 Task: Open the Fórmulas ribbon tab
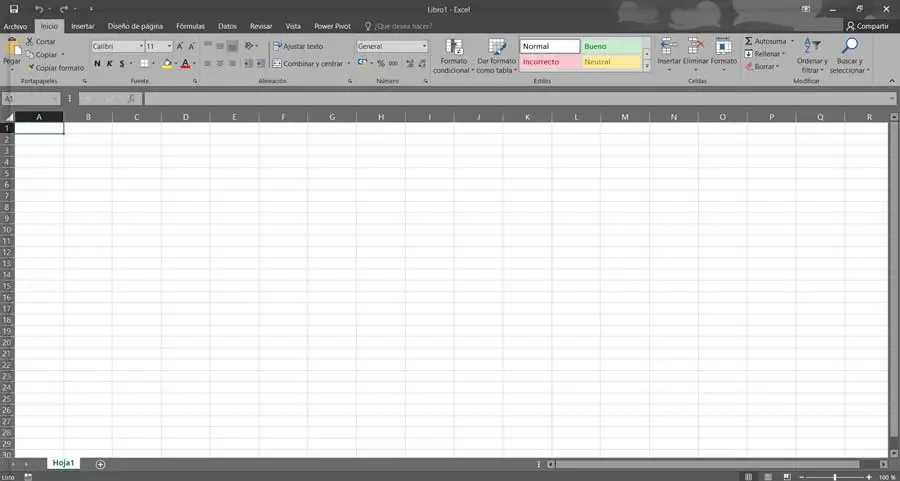point(190,26)
